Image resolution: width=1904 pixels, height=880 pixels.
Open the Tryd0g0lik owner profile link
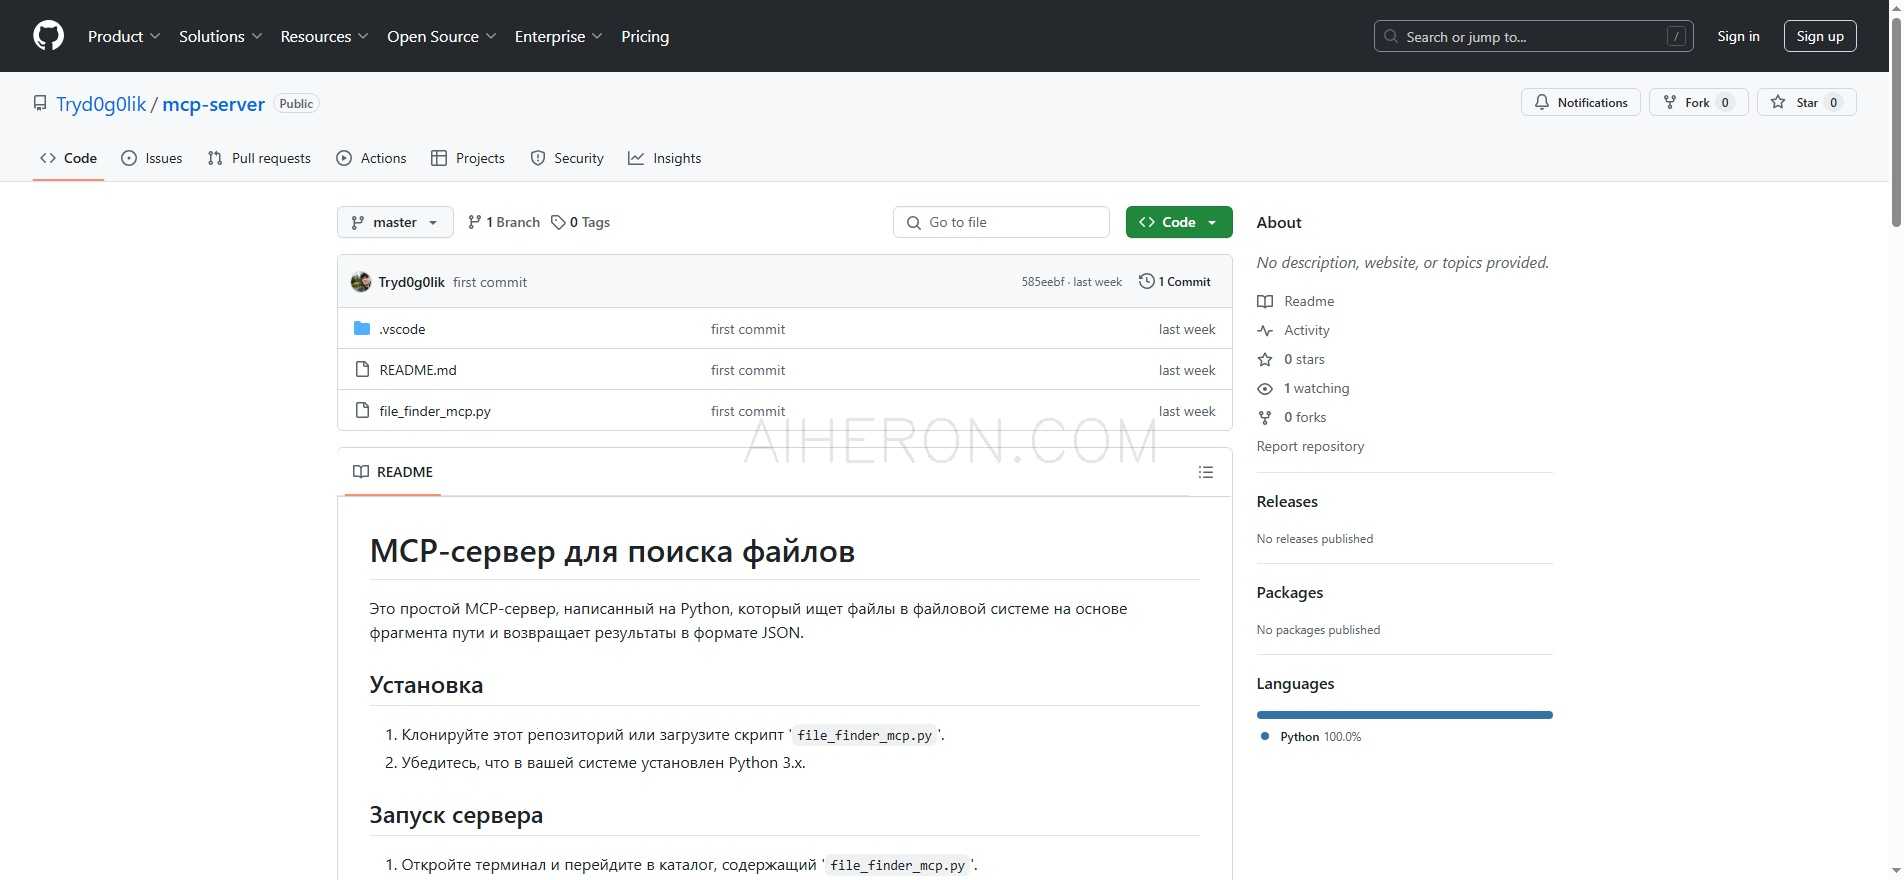point(101,104)
